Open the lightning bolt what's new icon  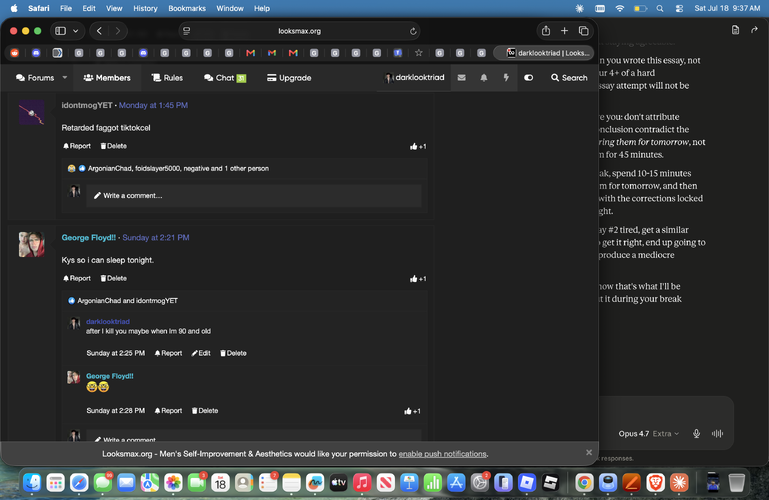(506, 77)
